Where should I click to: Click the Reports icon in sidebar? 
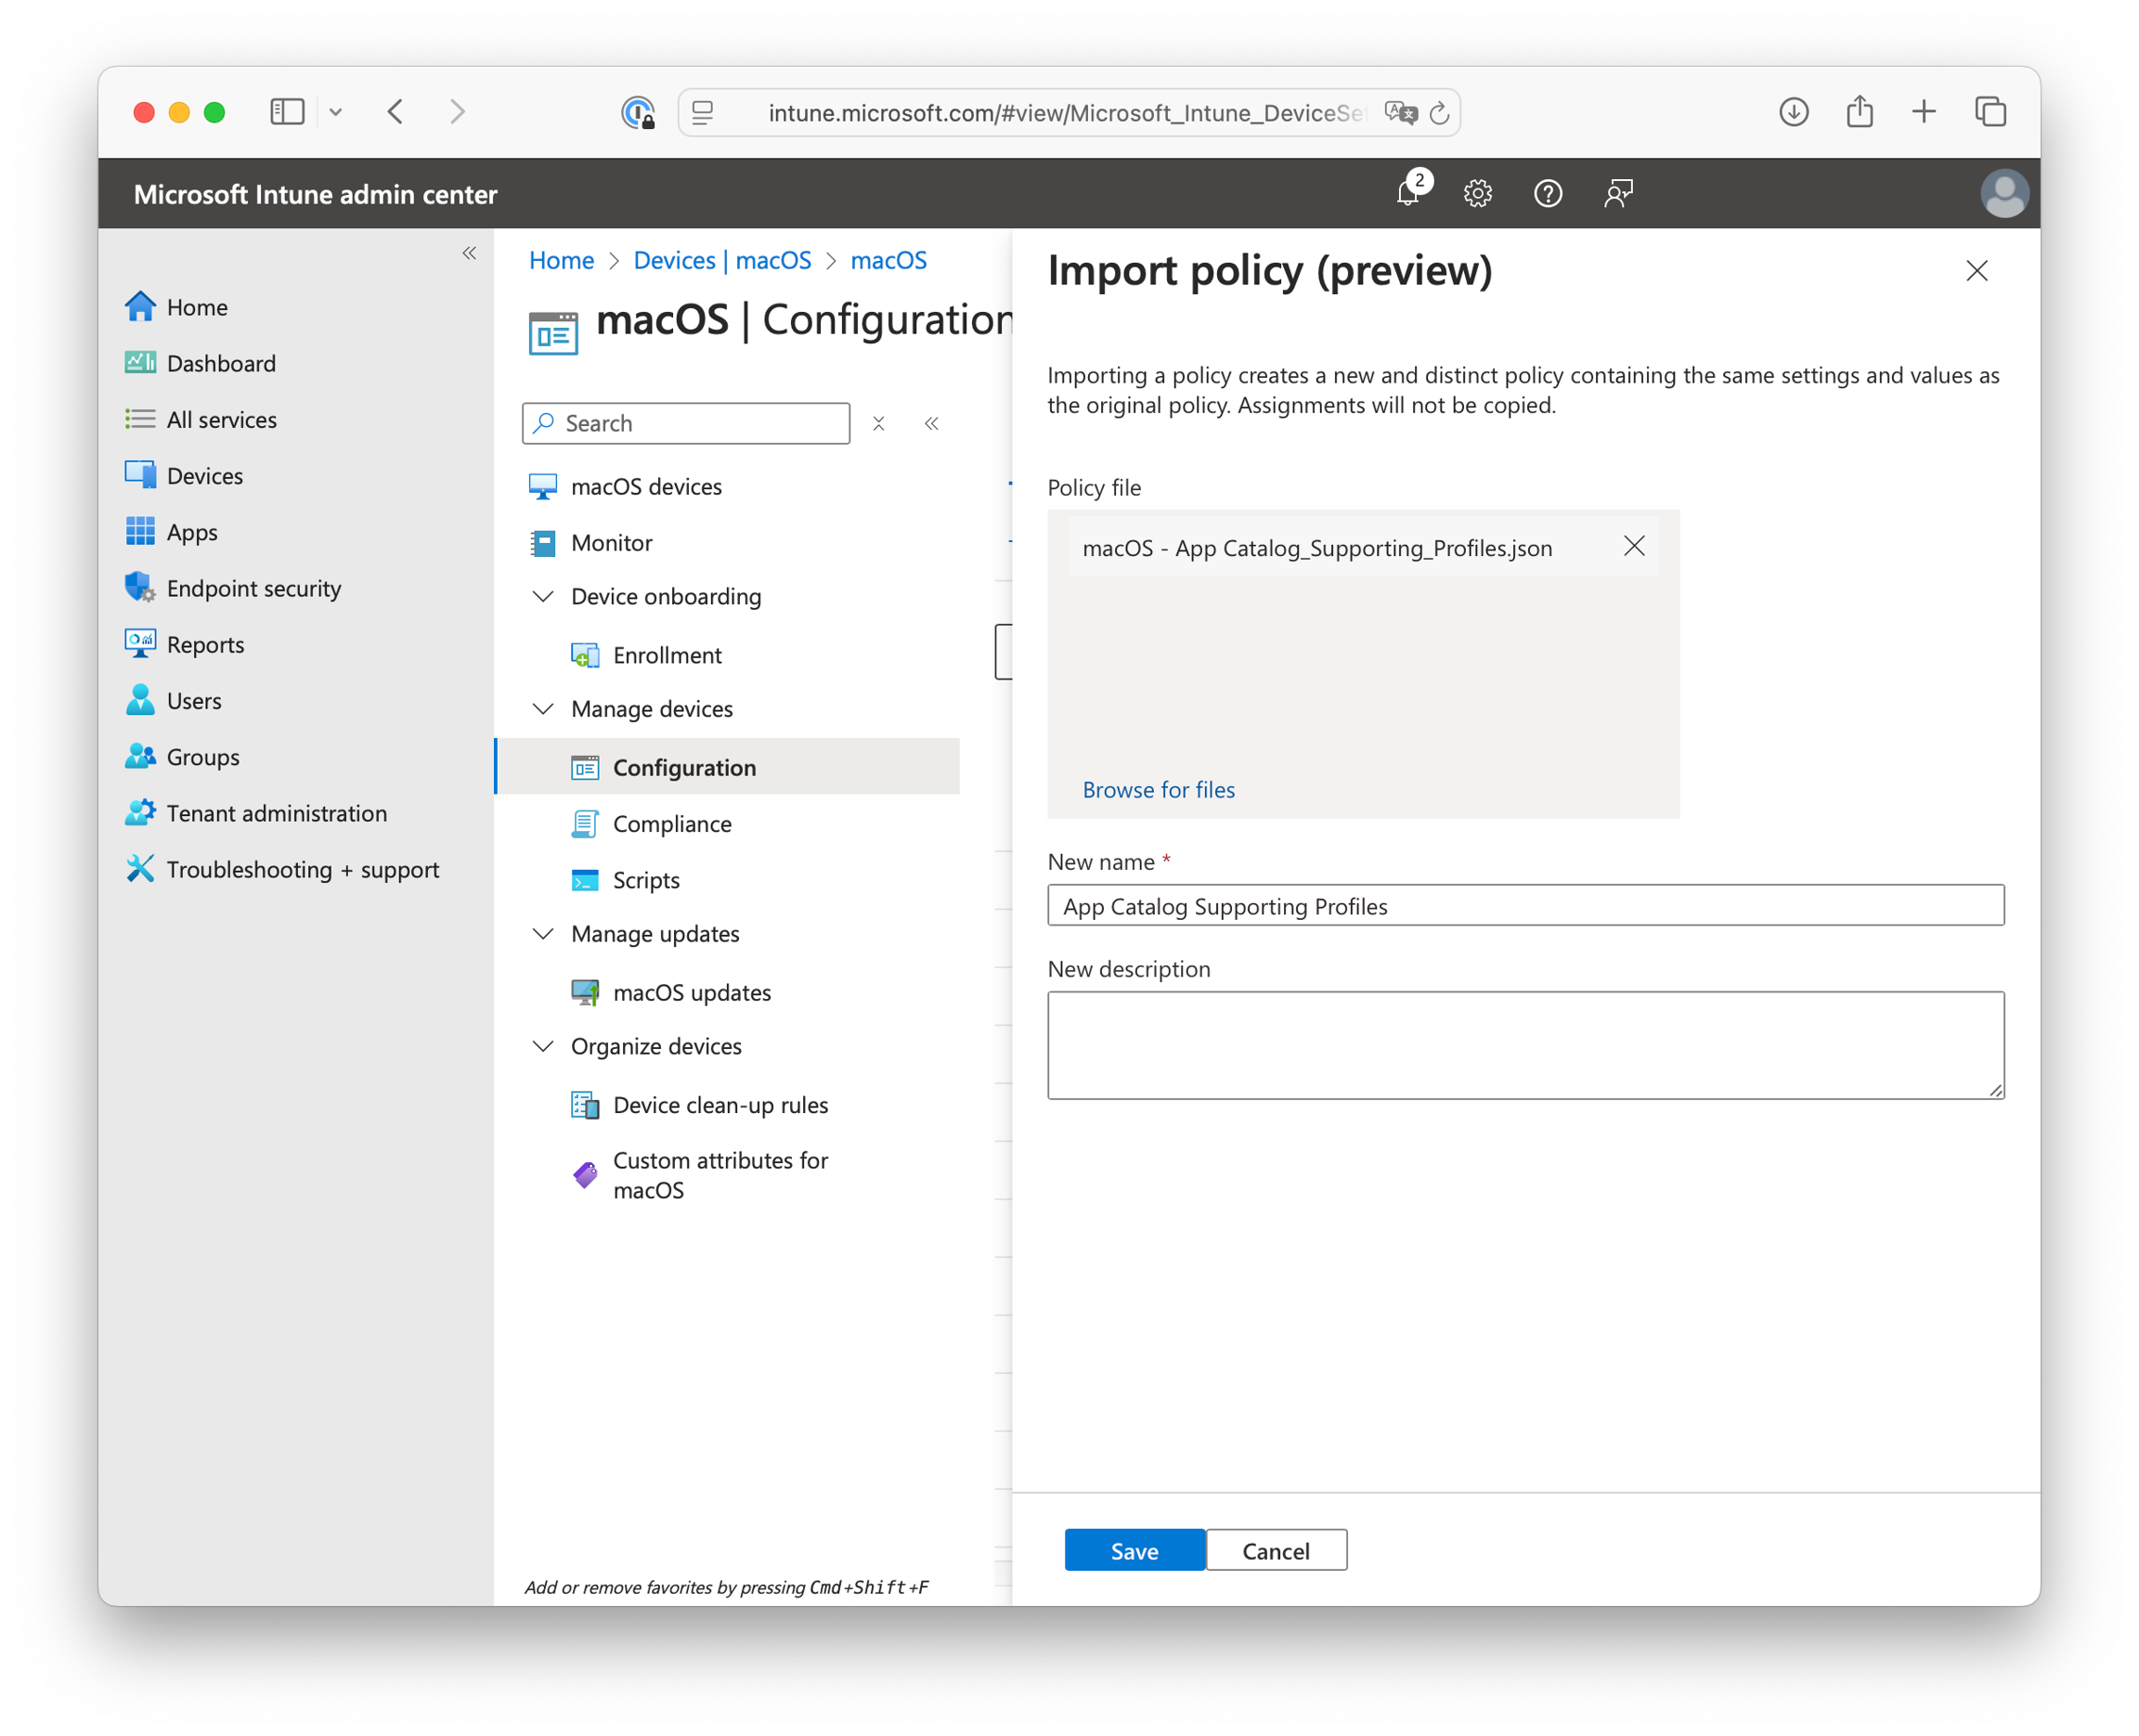pos(140,644)
